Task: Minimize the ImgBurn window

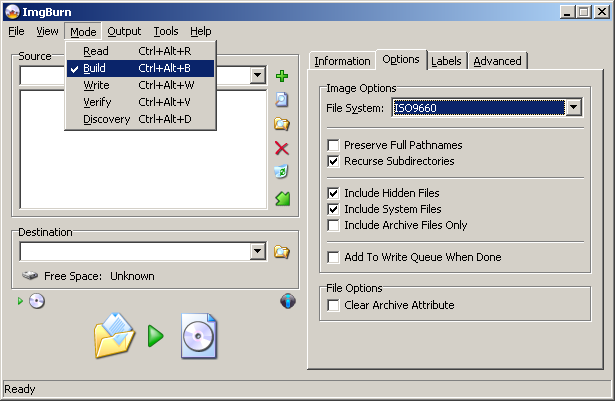Action: pos(566,12)
